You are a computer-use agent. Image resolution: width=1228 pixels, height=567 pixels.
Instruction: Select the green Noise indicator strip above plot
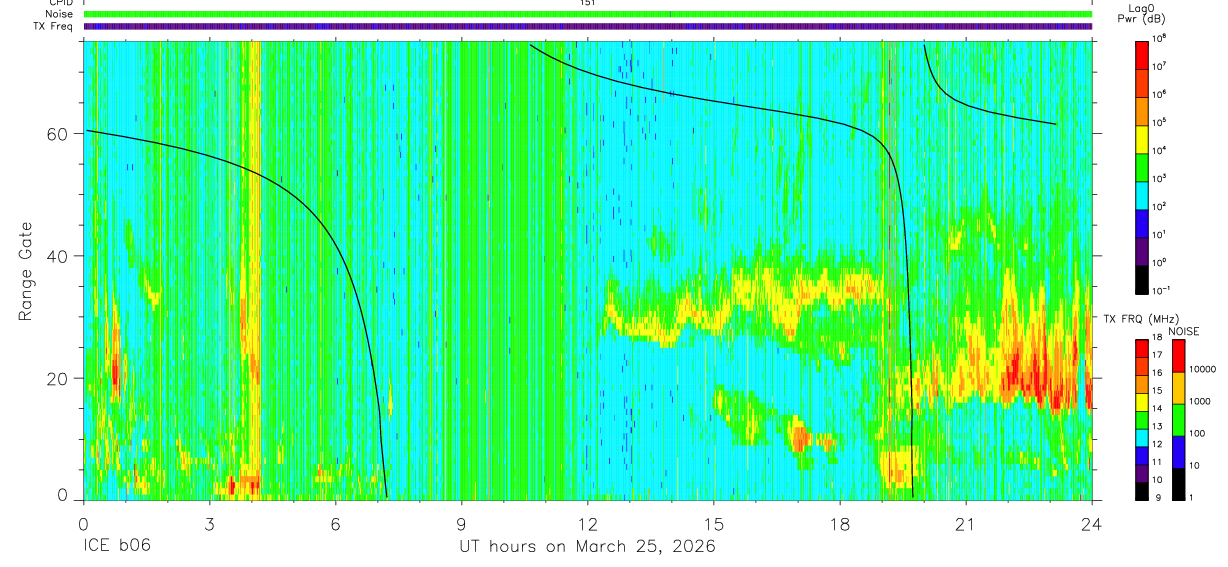pos(587,14)
